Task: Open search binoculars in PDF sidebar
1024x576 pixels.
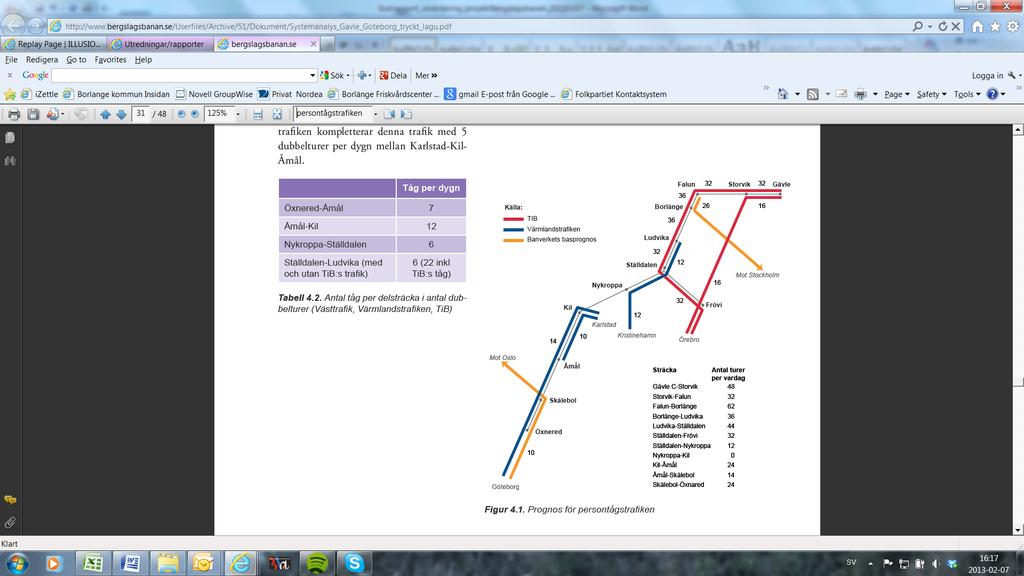Action: 10,161
